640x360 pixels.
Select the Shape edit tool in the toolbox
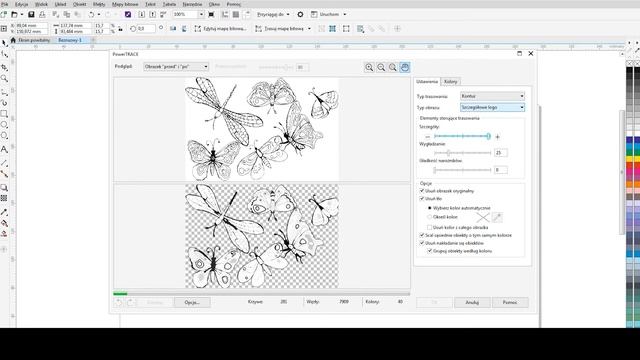click(x=4, y=54)
